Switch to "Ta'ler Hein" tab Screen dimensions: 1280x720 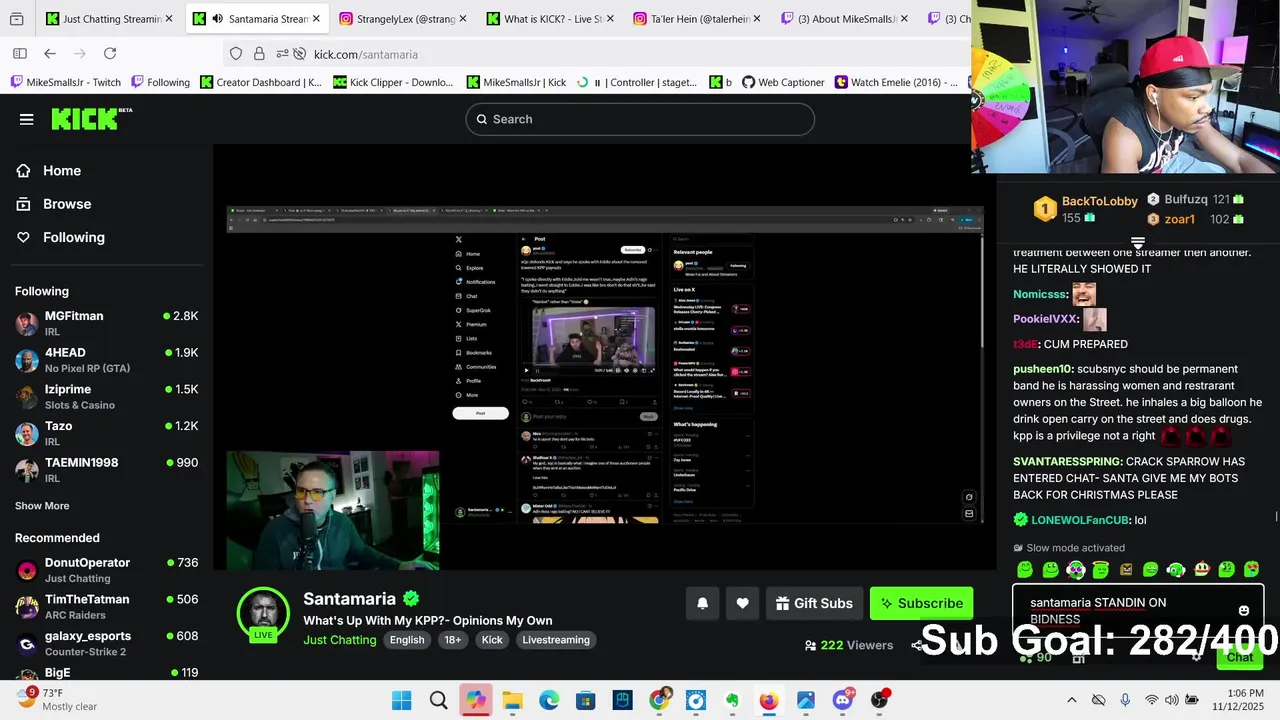[x=699, y=19]
